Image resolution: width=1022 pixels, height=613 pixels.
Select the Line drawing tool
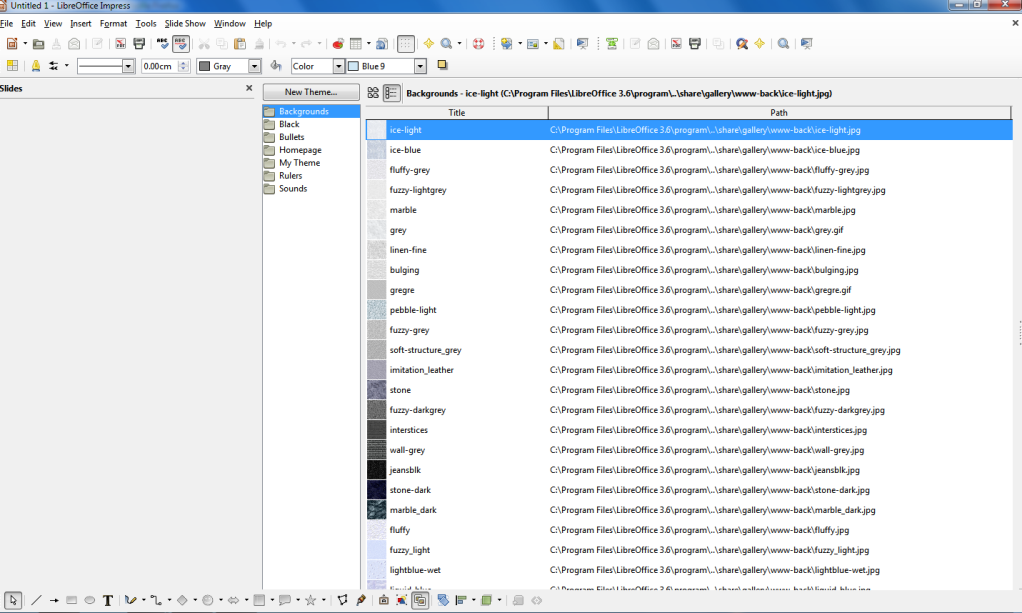pos(36,600)
